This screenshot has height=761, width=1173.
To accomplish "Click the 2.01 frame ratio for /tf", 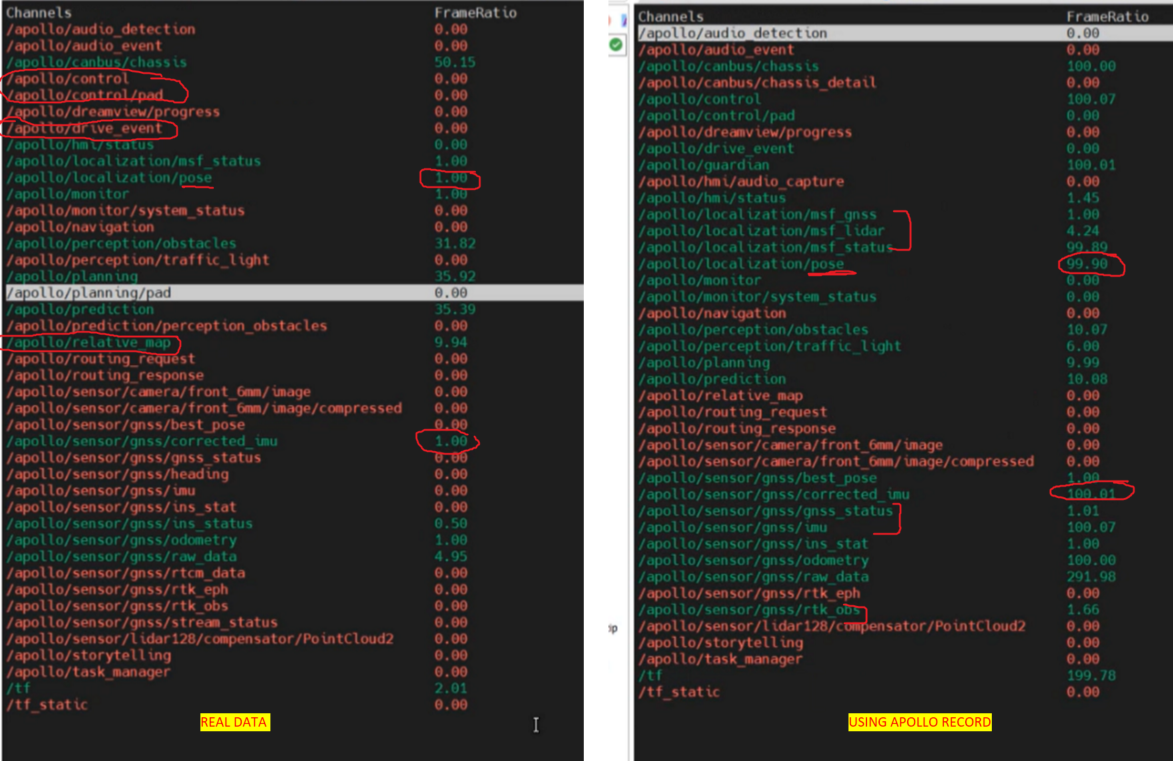I will (451, 688).
